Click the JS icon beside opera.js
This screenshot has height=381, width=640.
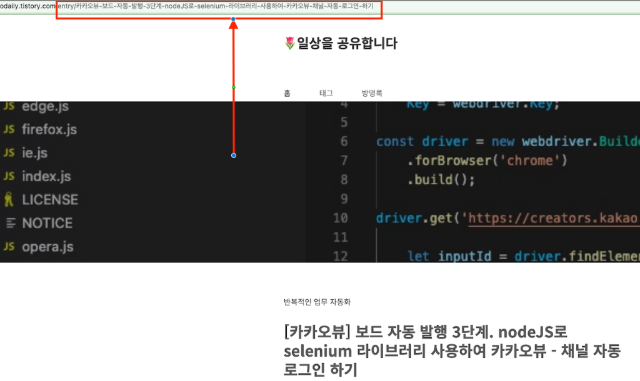tap(9, 246)
